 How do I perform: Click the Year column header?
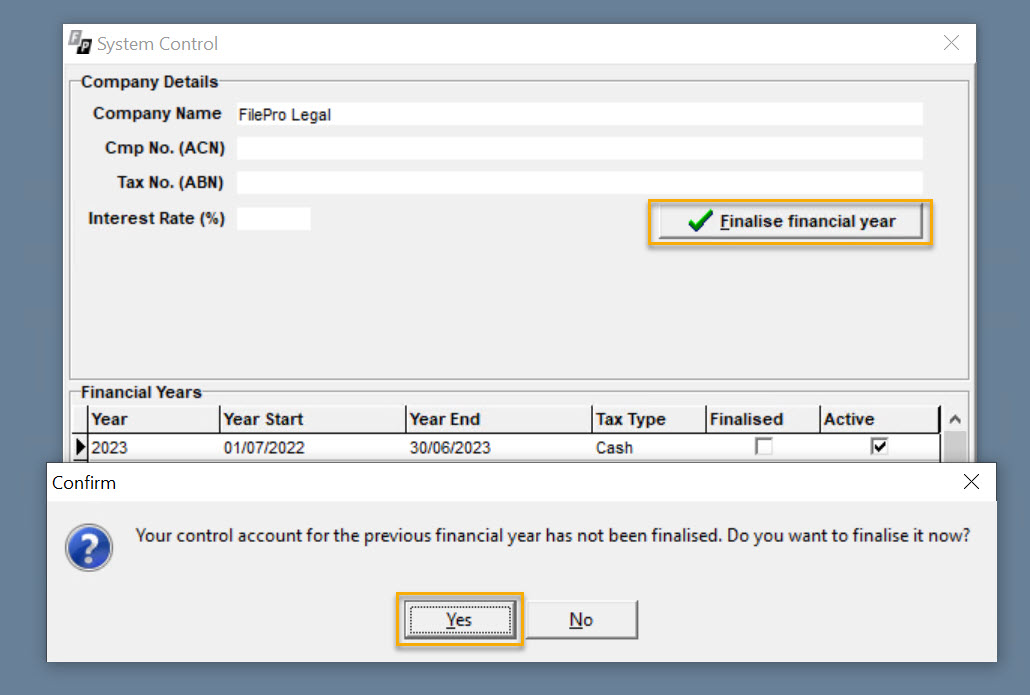[110, 419]
